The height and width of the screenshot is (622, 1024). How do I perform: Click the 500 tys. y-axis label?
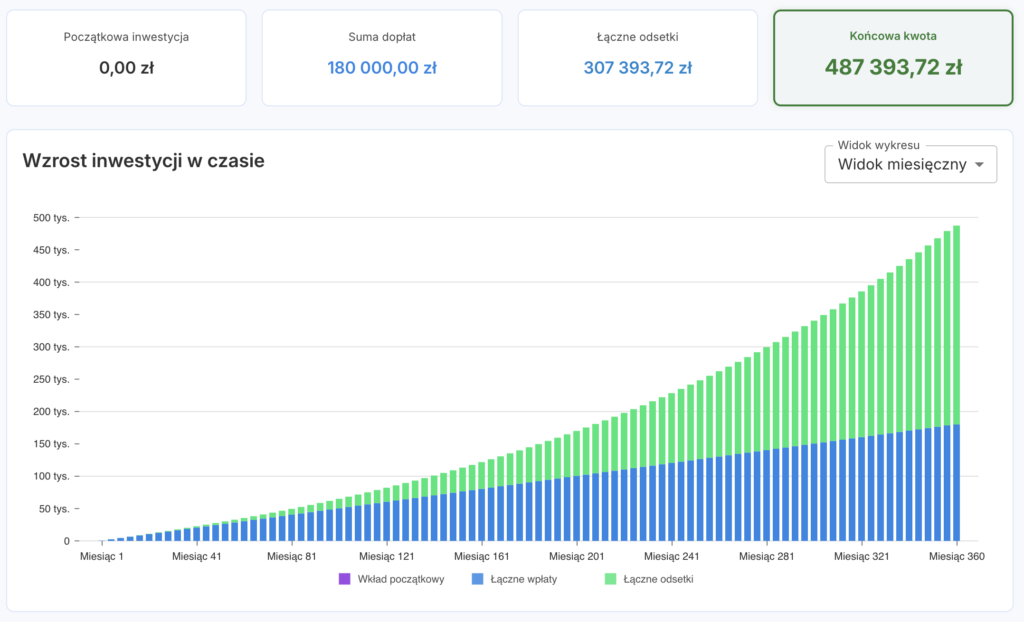coord(51,218)
